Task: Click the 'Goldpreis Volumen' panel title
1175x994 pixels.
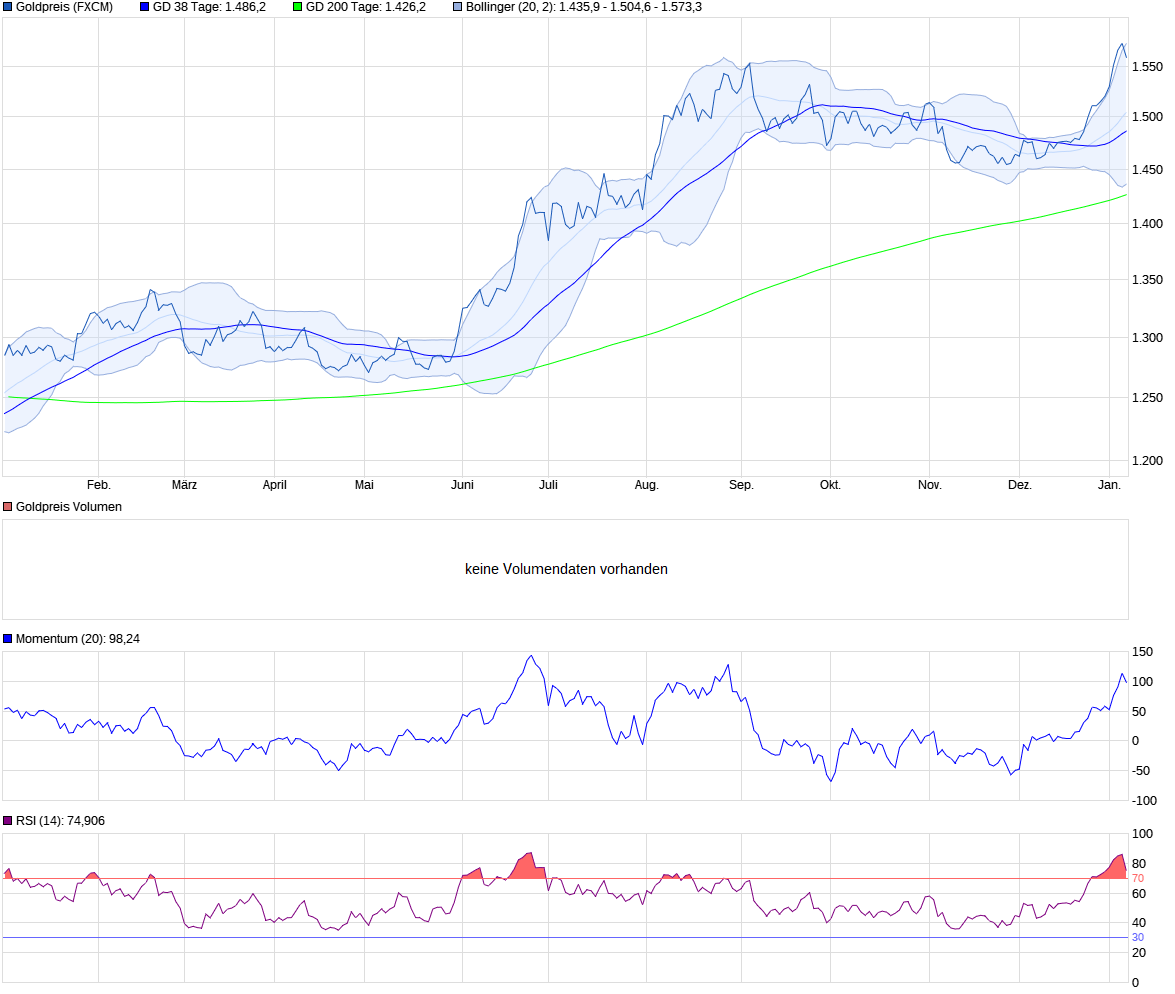Action: [69, 507]
